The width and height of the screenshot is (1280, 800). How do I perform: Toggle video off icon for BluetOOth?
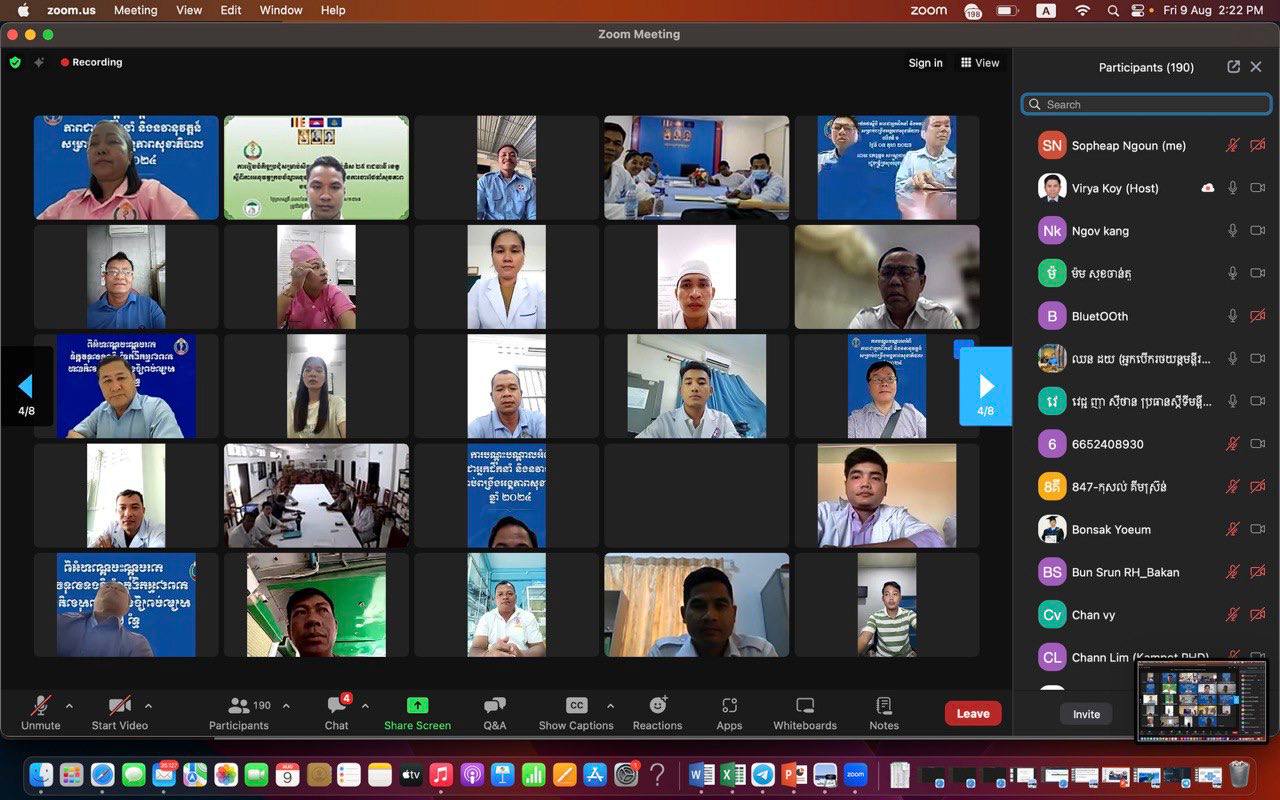(1258, 316)
